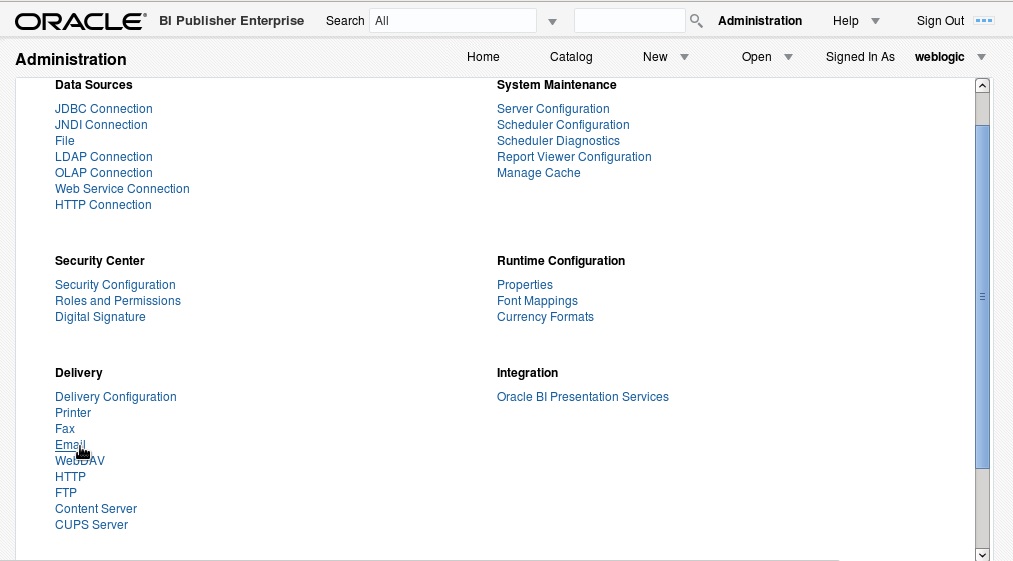Screen dimensions: 1013x561
Task: Open Oracle BI Presentation Services link
Action: (x=583, y=397)
